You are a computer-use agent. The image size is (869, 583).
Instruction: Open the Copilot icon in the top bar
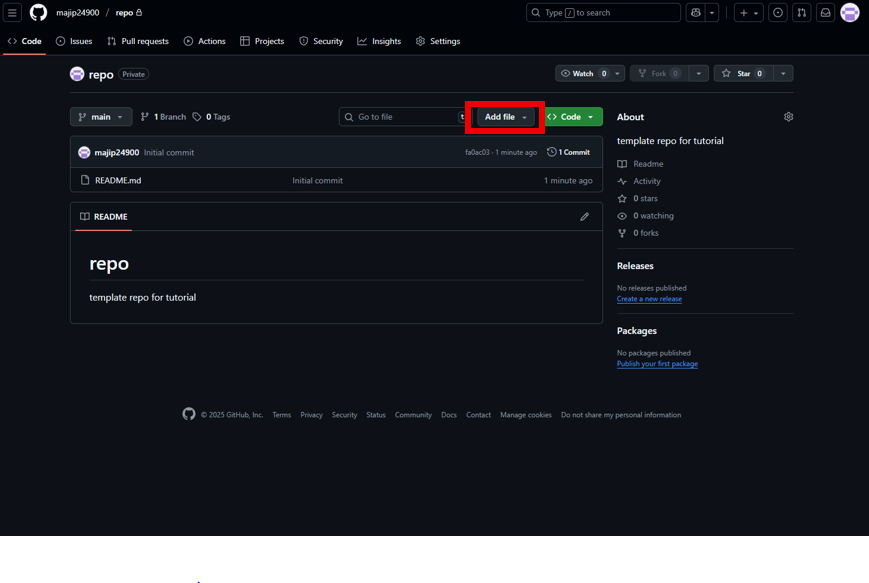click(696, 12)
